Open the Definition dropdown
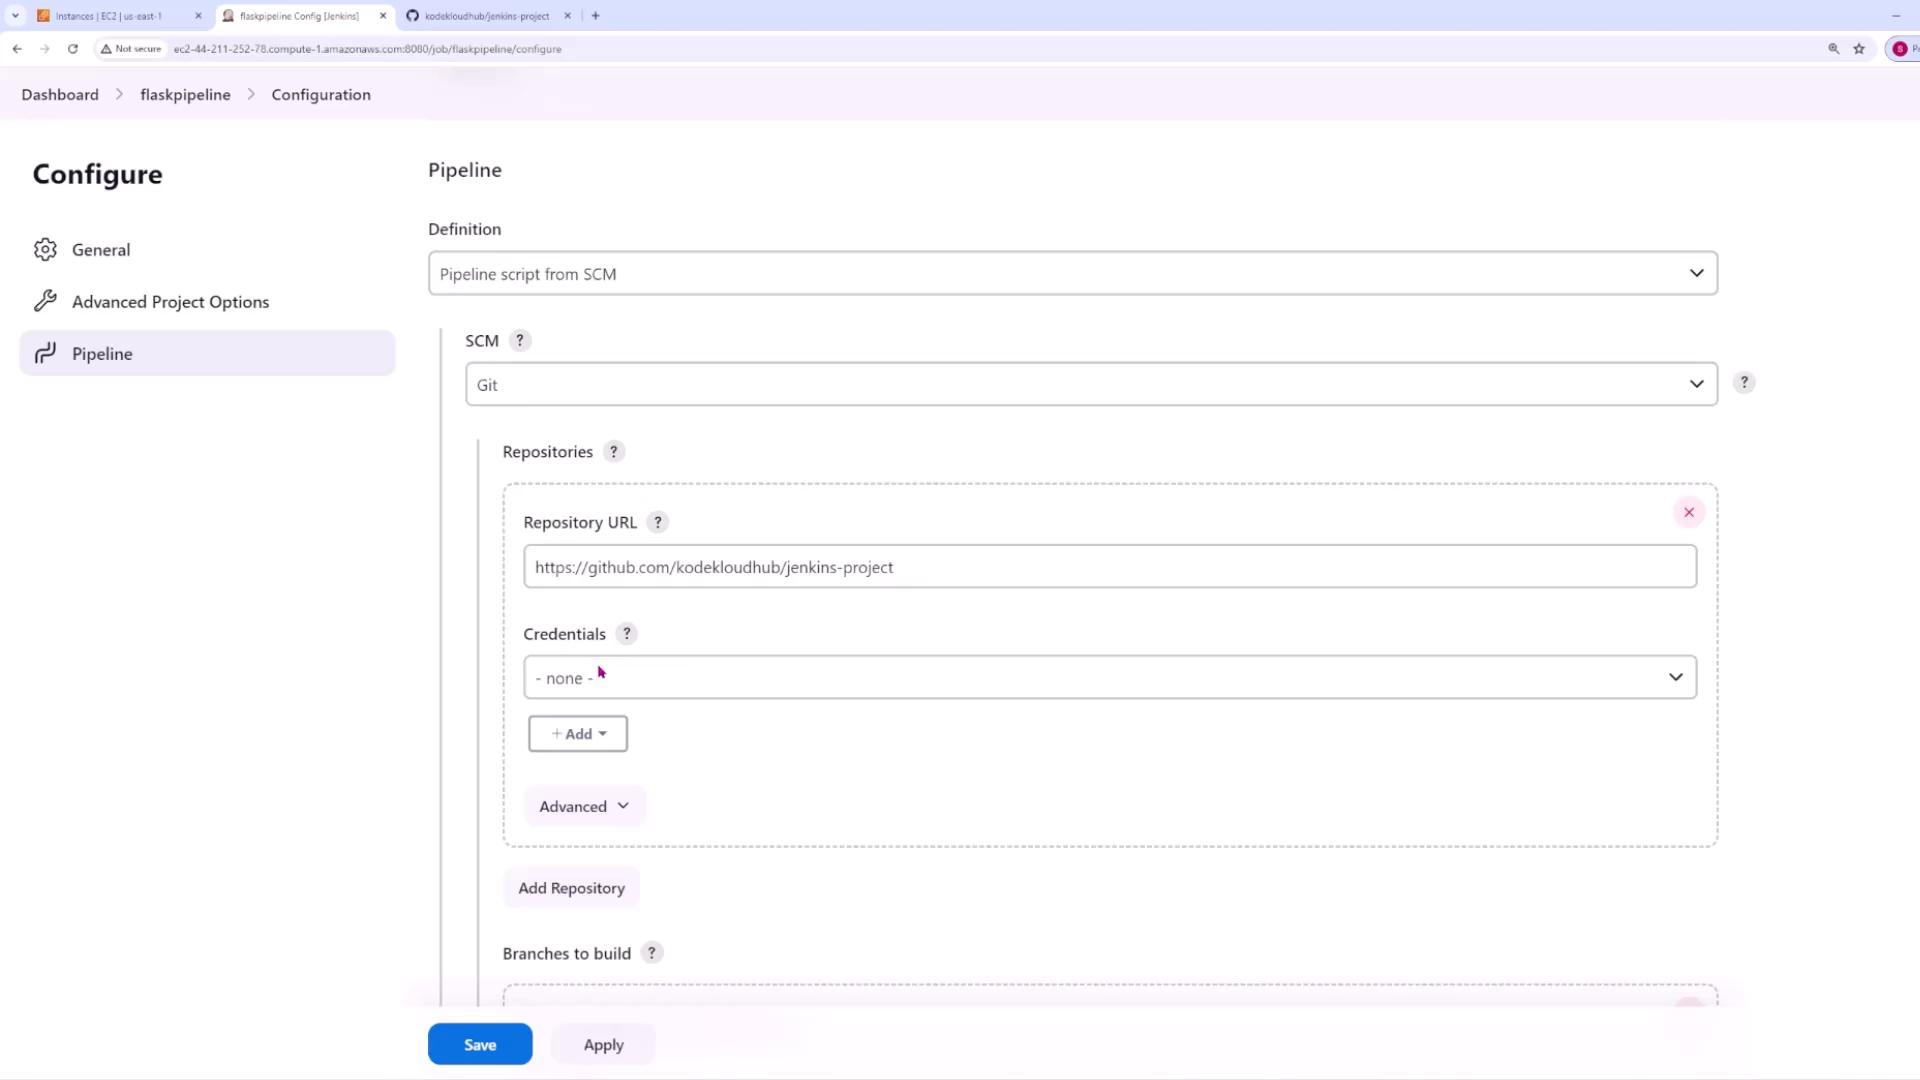Image resolution: width=1920 pixels, height=1080 pixels. (x=1072, y=273)
